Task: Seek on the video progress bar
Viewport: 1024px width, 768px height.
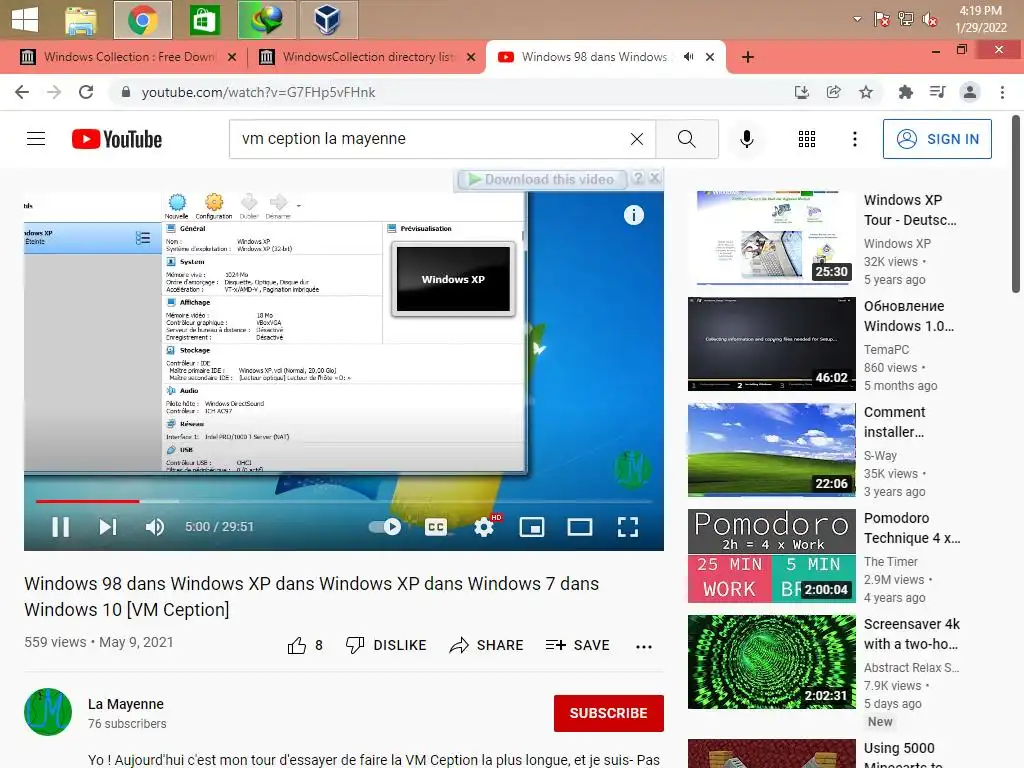Action: 344,502
